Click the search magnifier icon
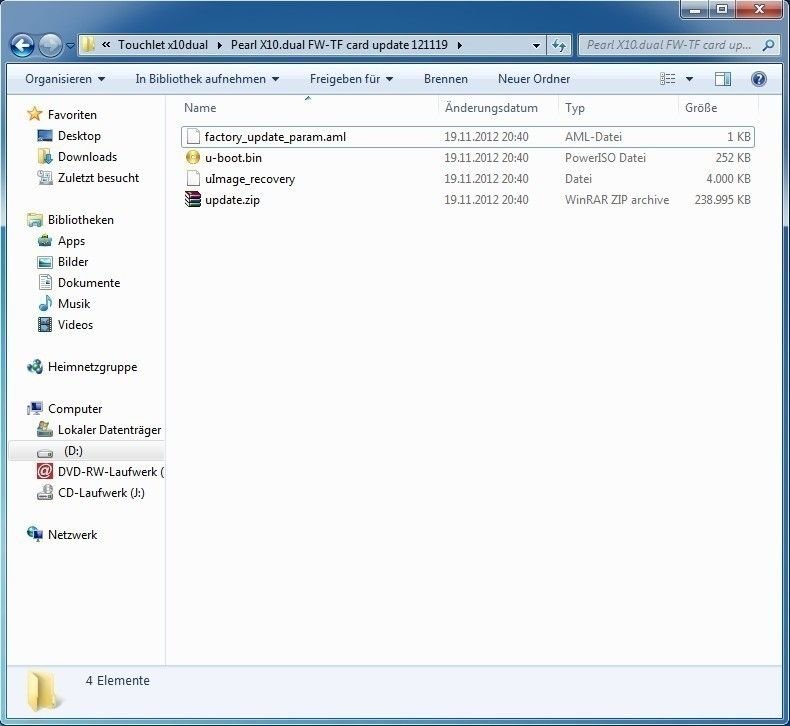The height and width of the screenshot is (726, 790). pos(768,45)
